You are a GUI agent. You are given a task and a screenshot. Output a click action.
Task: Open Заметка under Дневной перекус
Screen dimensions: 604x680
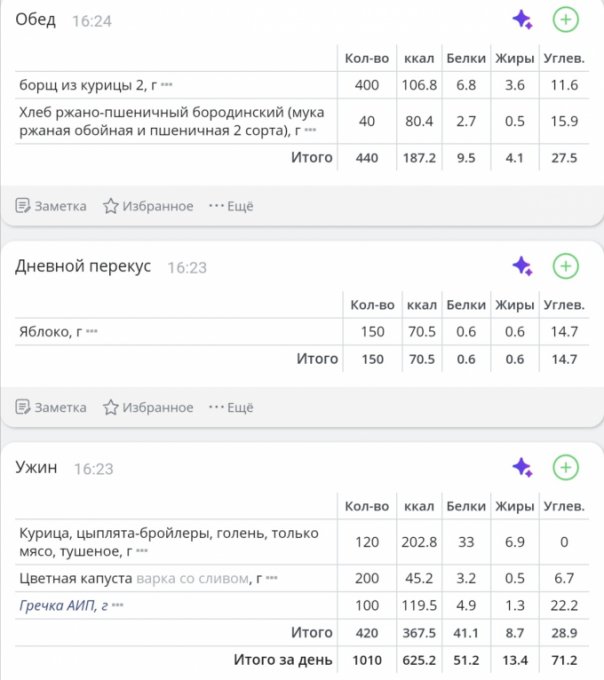coord(51,407)
